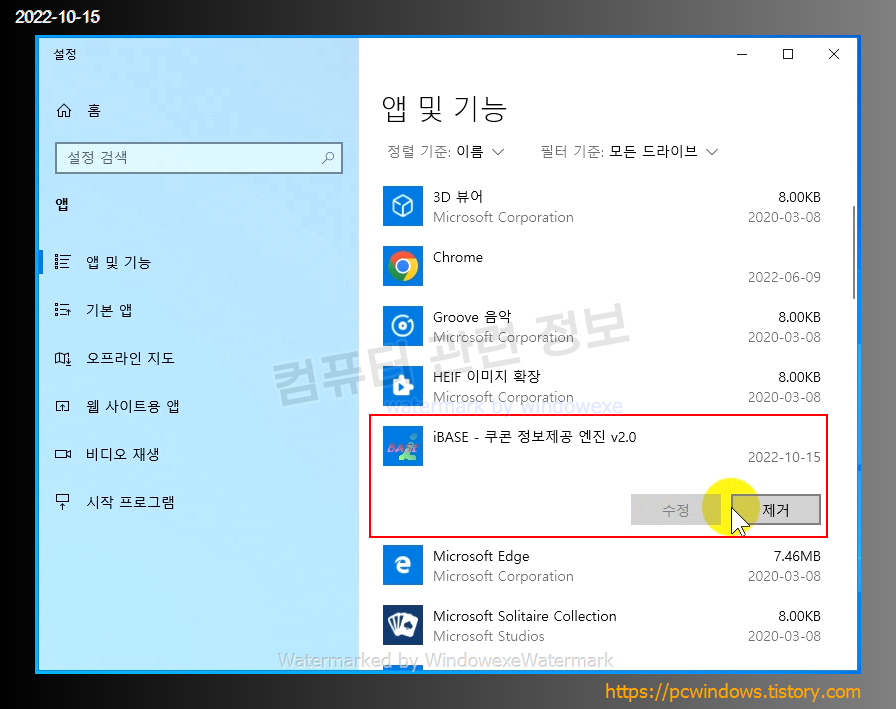Select iBASE - 쿠콘 정보제공 엔진 v2.0
896x709 pixels.
point(534,437)
